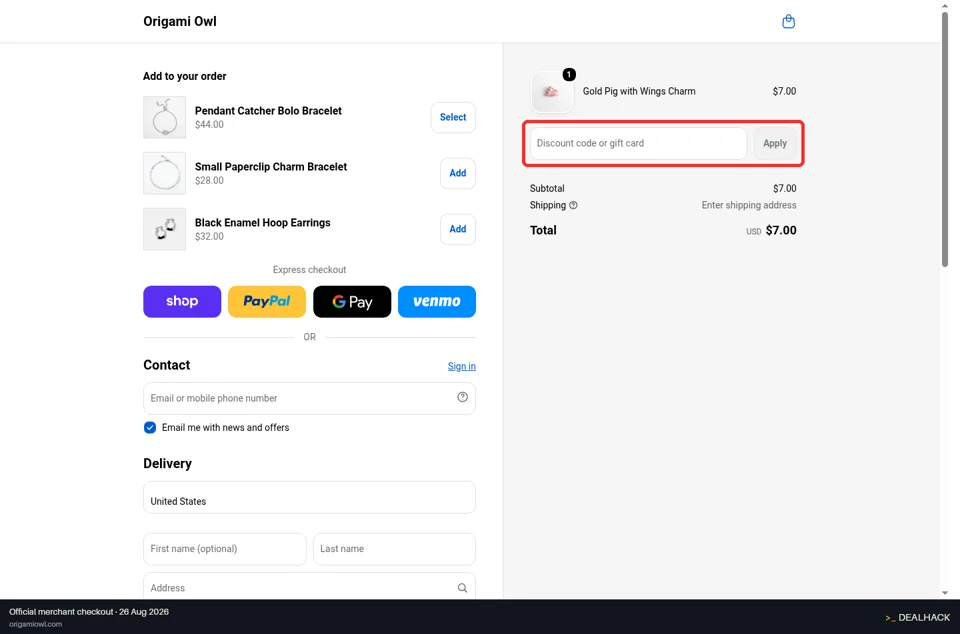
Task: Pay with Shop Pay express checkout
Action: coord(182,302)
